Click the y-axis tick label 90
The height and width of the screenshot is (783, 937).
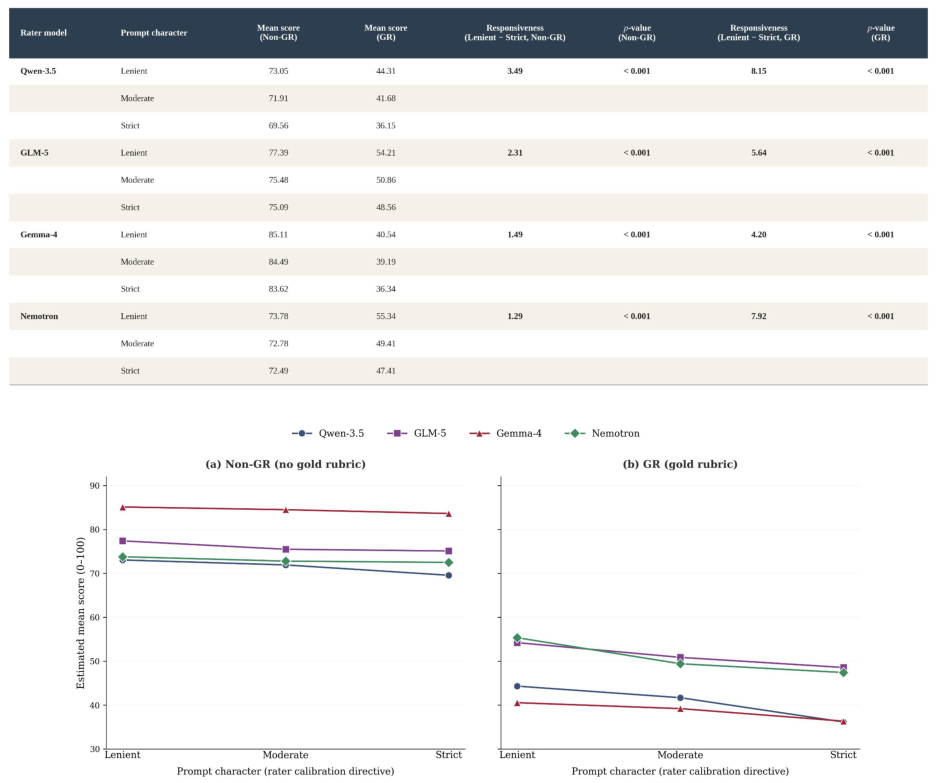(x=95, y=486)
